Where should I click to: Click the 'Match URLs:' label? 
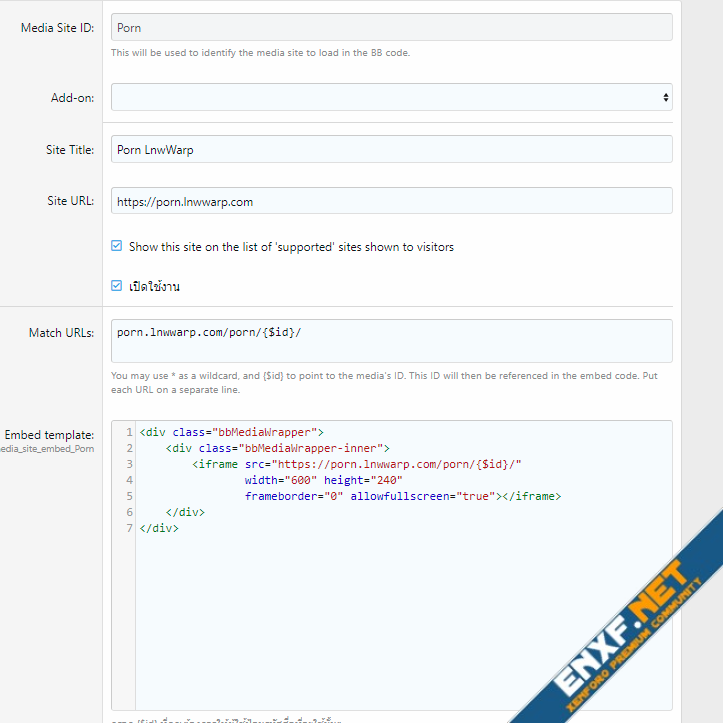coord(61,333)
